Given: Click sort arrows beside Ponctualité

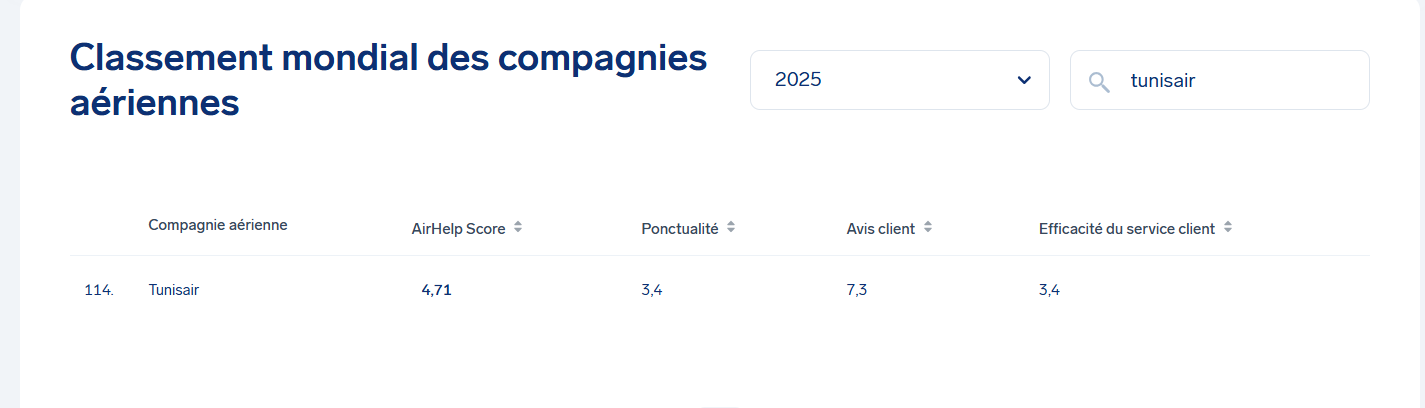Looking at the screenshot, I should 731,228.
